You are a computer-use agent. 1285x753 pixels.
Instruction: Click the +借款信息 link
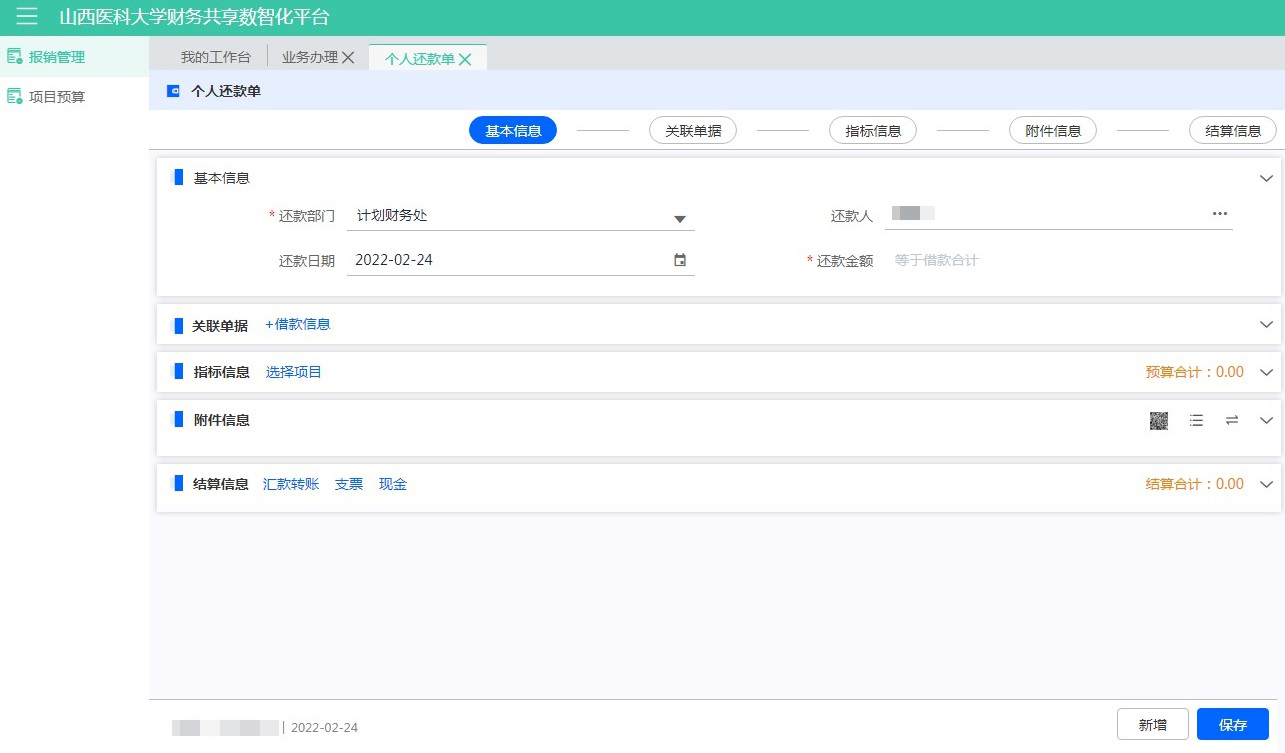pyautogui.click(x=298, y=324)
